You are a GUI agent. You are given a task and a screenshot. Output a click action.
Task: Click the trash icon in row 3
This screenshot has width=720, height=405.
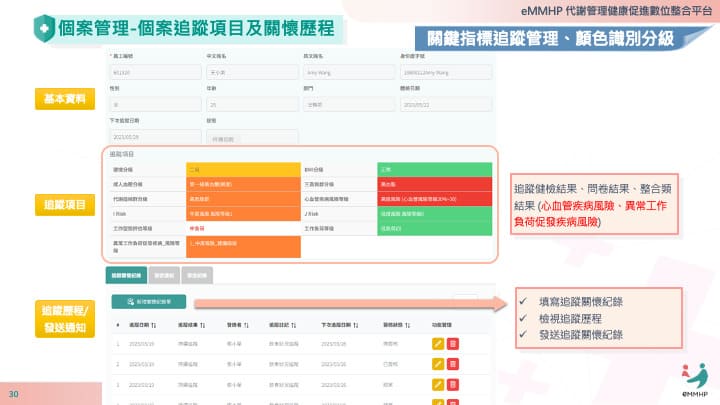pos(453,382)
